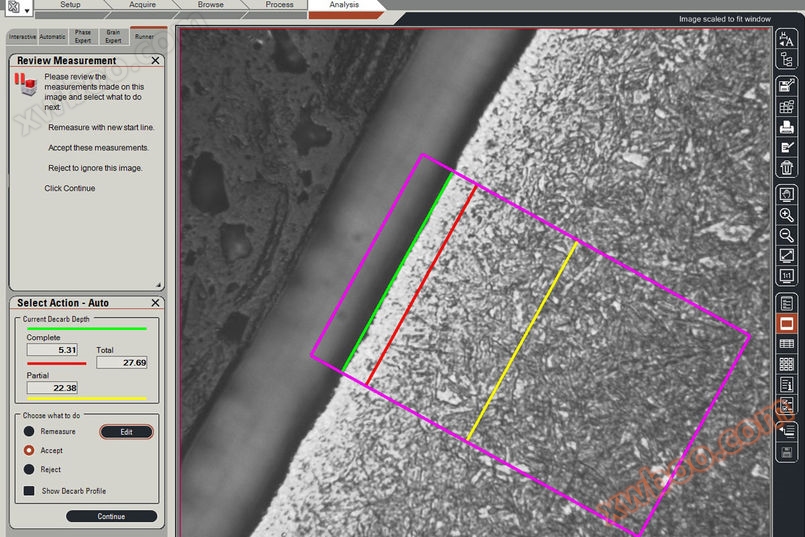
Task: Select the Reject radio option
Action: [x=30, y=469]
